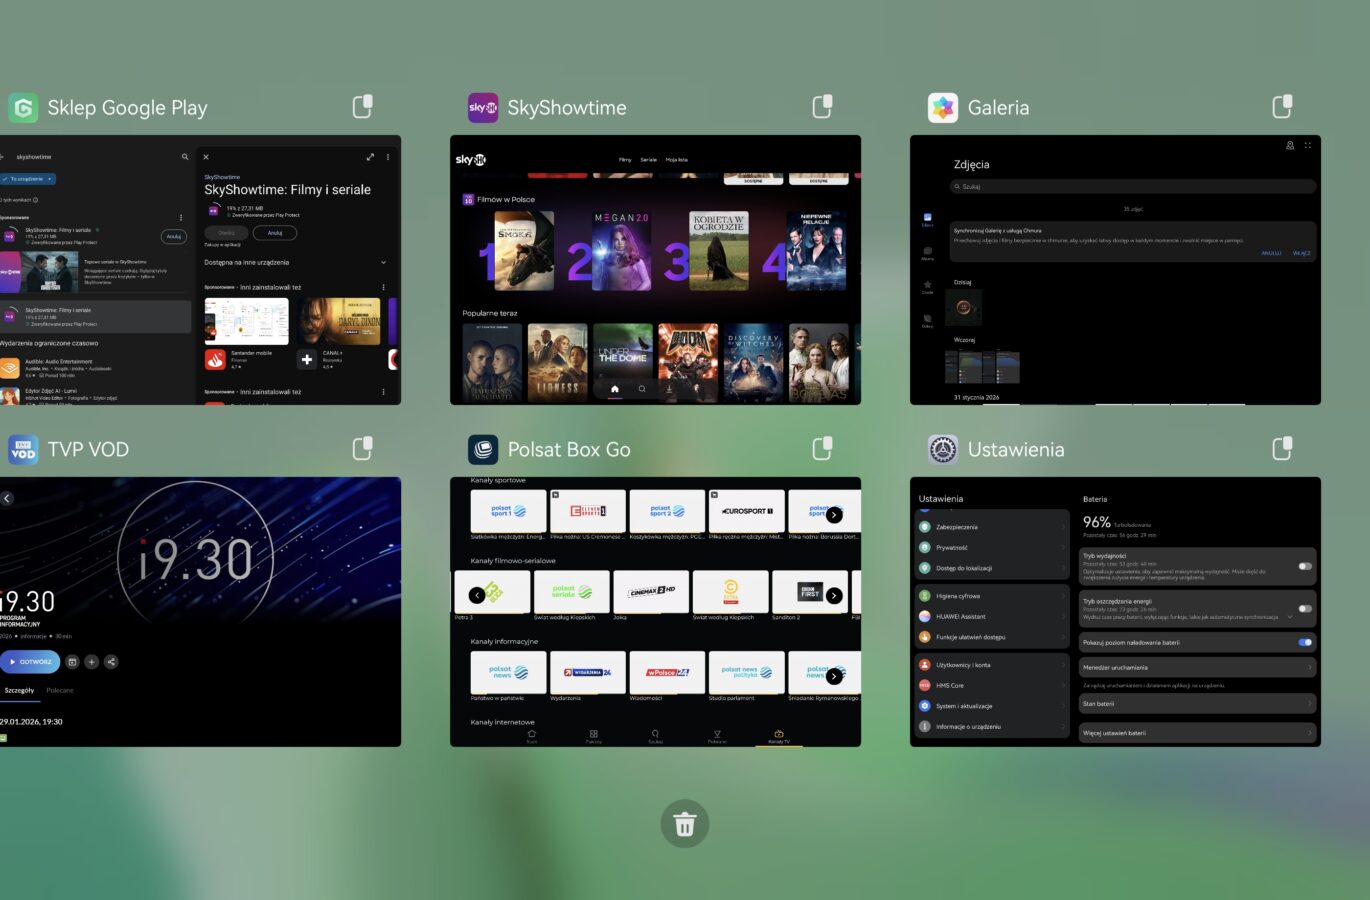Viewport: 1370px width, 900px height.
Task: Tap split-screen icon beside Polsat Box Go
Action: click(x=822, y=449)
